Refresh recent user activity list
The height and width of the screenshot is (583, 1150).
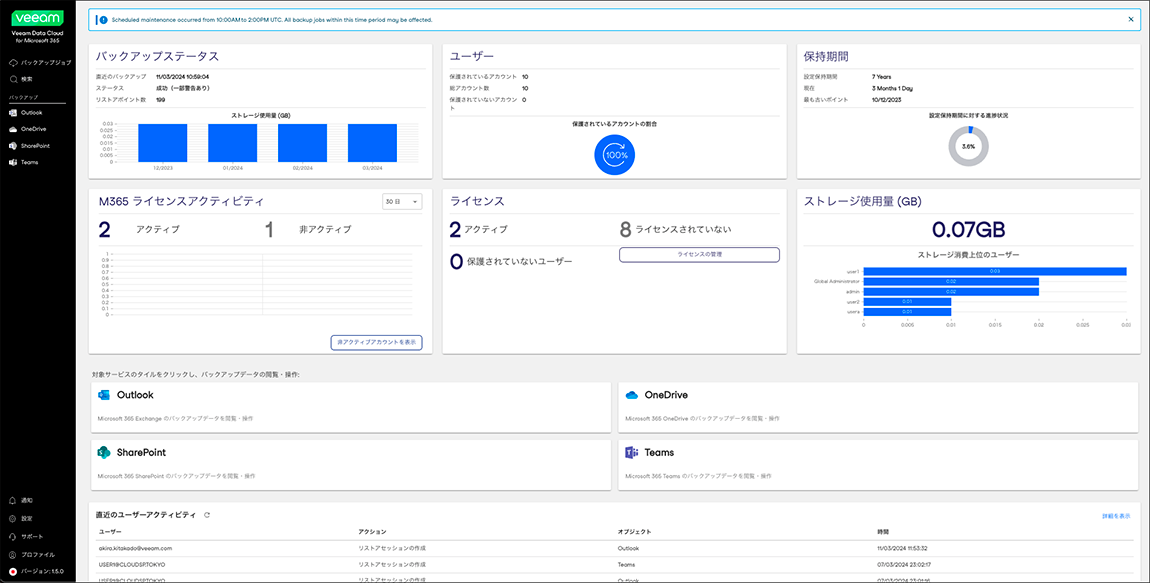(x=207, y=516)
